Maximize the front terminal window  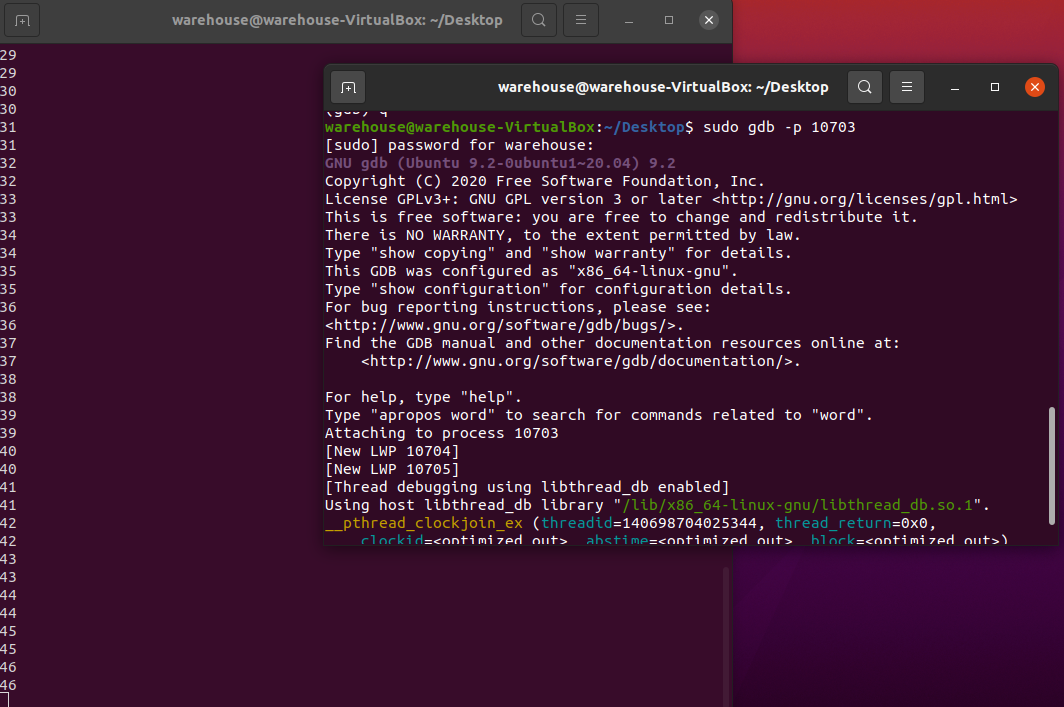click(995, 87)
